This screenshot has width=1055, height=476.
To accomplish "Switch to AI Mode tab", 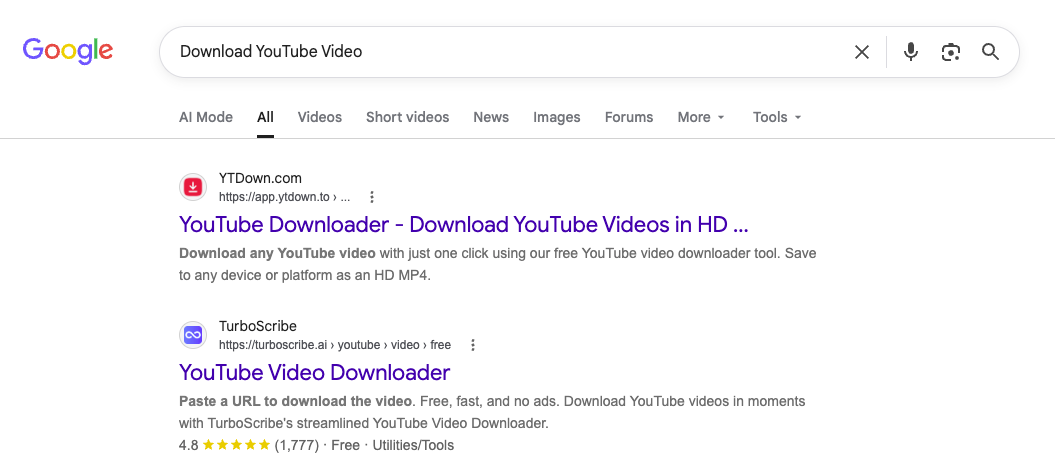I will coord(206,117).
